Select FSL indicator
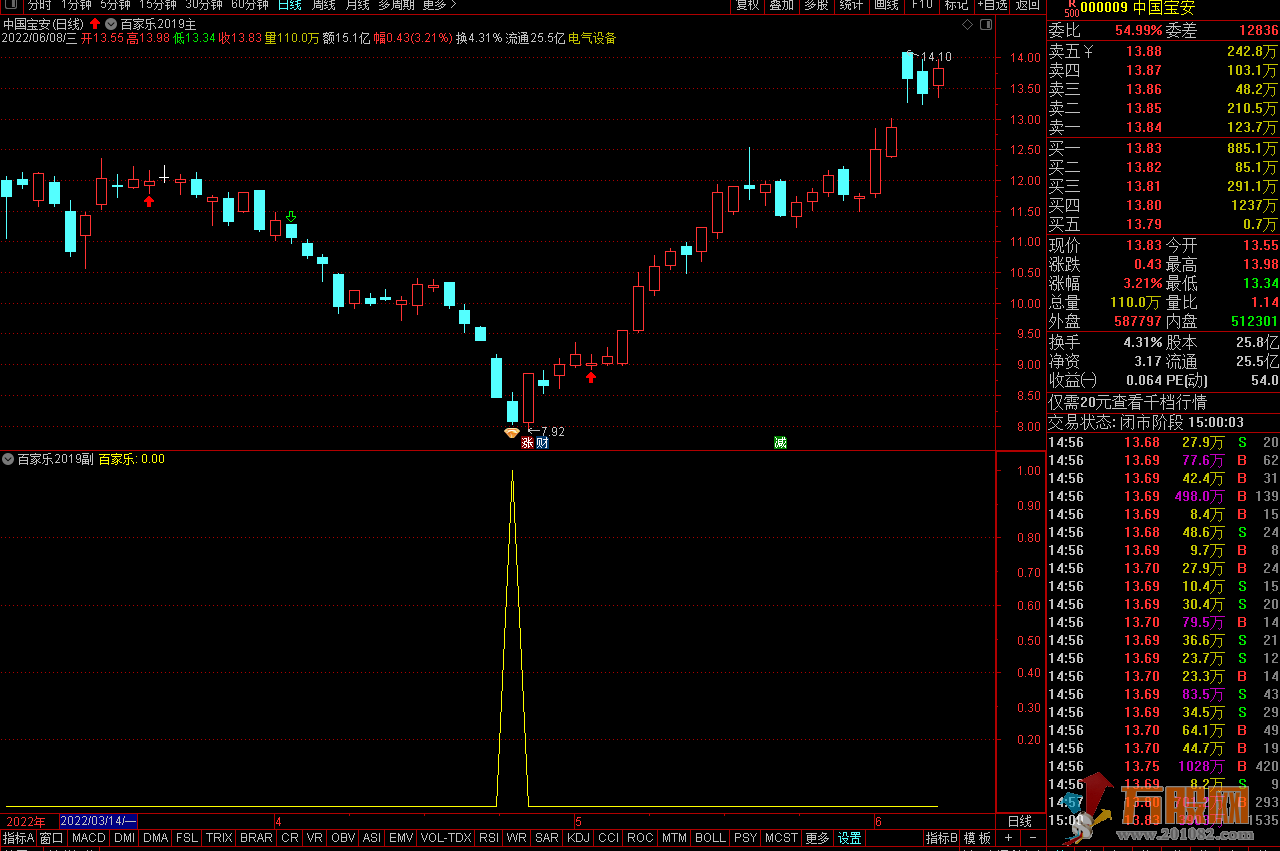Screen dimensions: 1280x851 (x=187, y=838)
